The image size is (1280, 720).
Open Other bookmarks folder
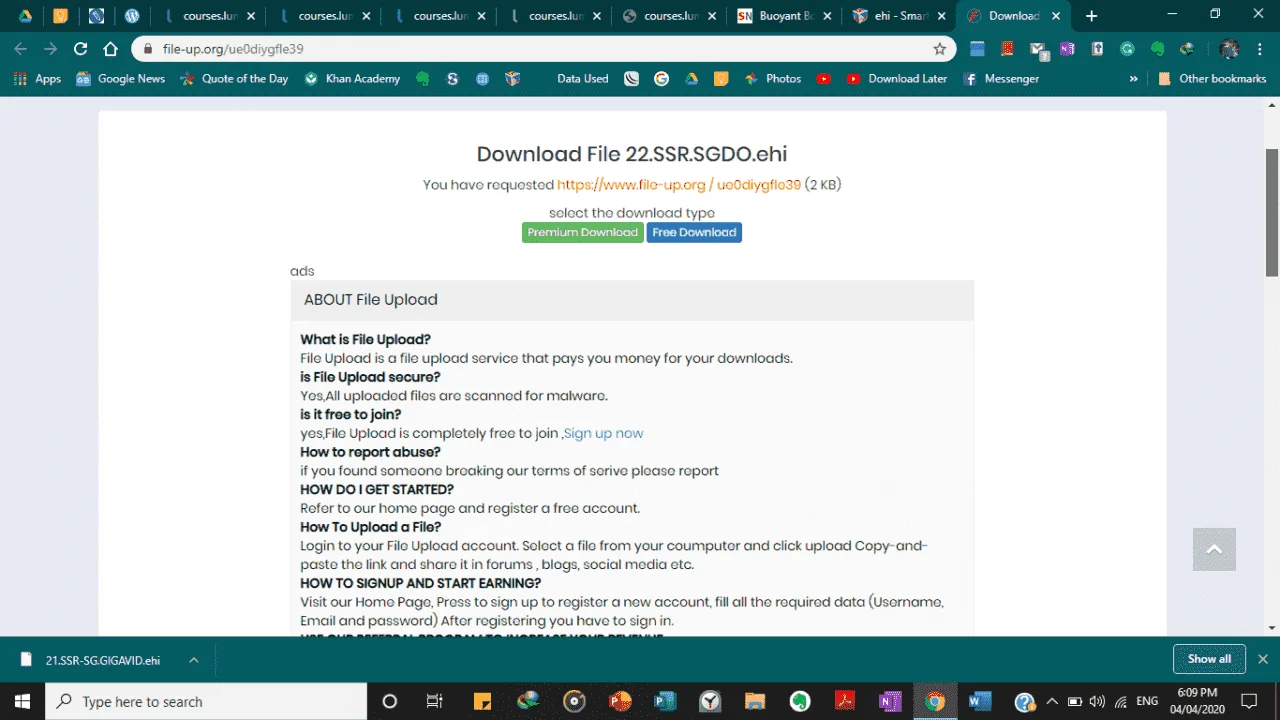[1211, 78]
